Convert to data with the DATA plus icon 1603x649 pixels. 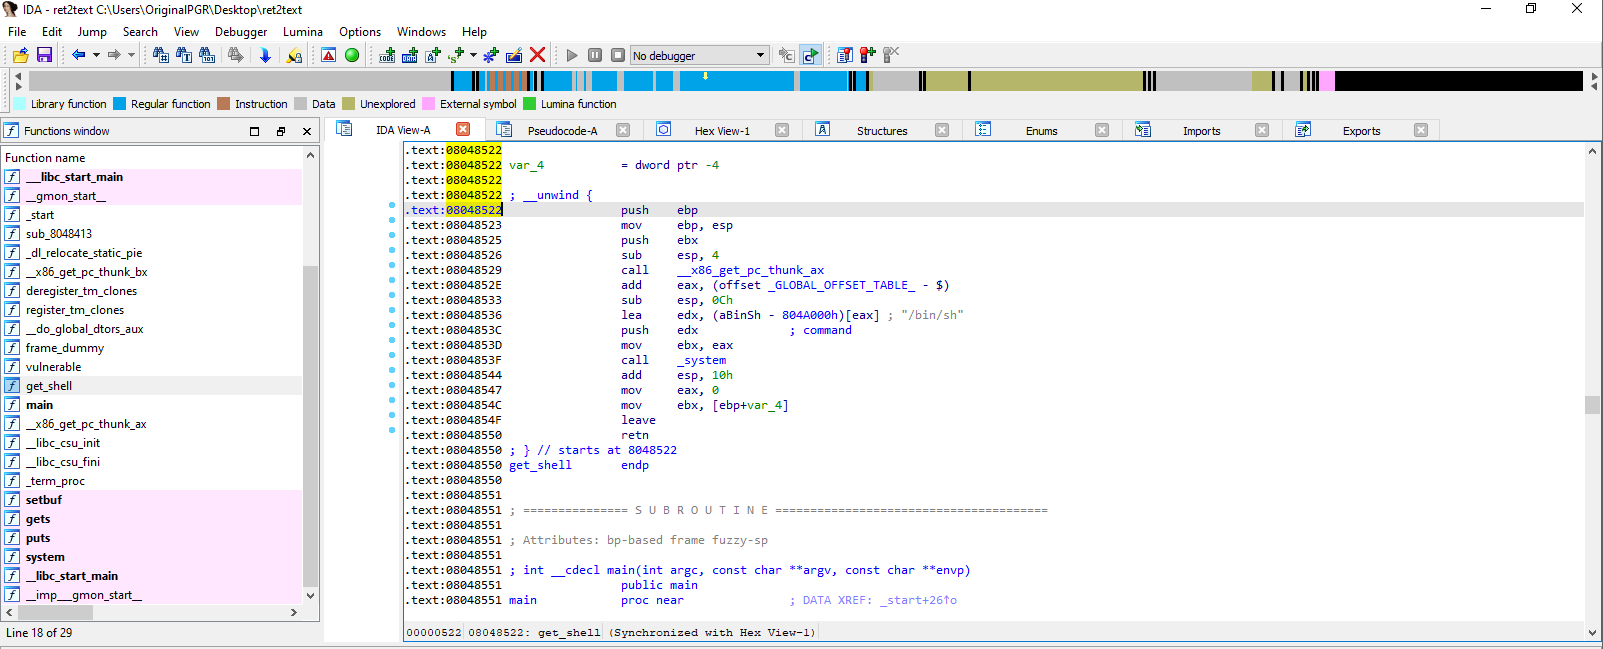point(410,55)
